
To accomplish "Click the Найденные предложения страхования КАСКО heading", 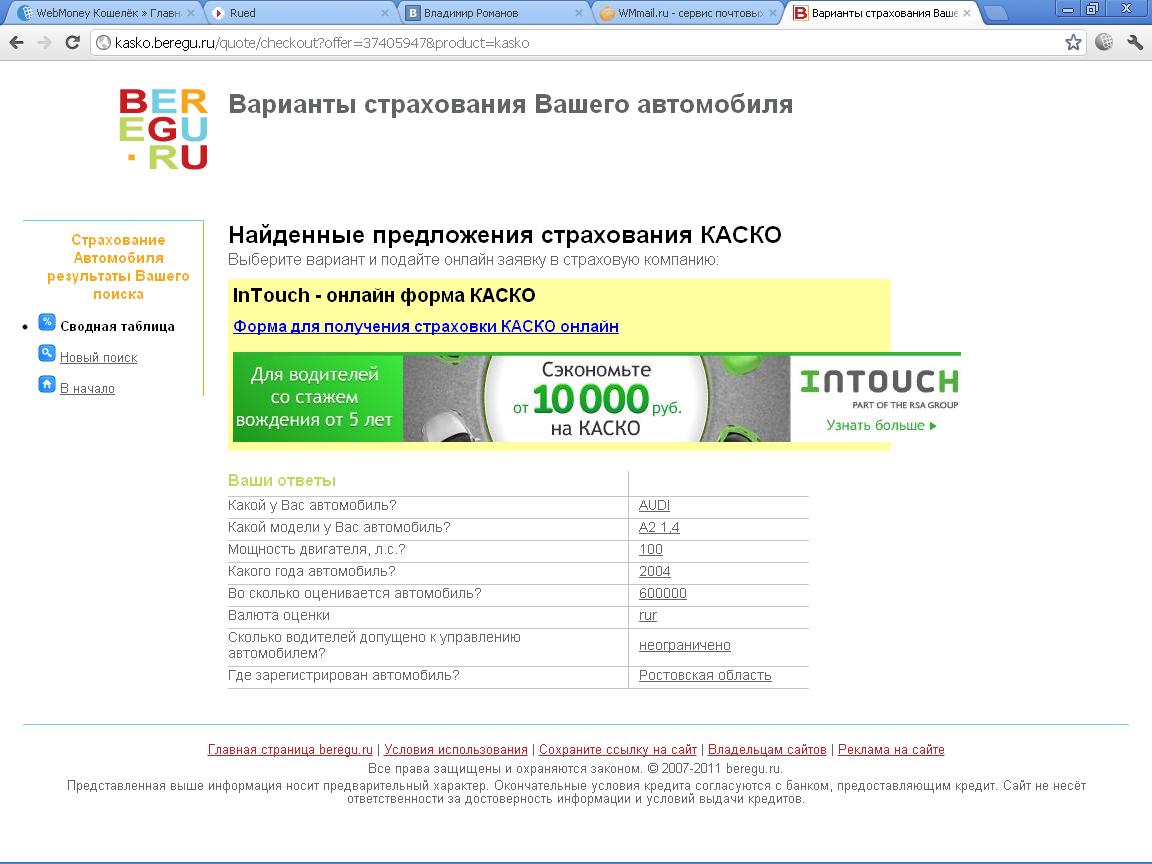I will [x=505, y=235].
